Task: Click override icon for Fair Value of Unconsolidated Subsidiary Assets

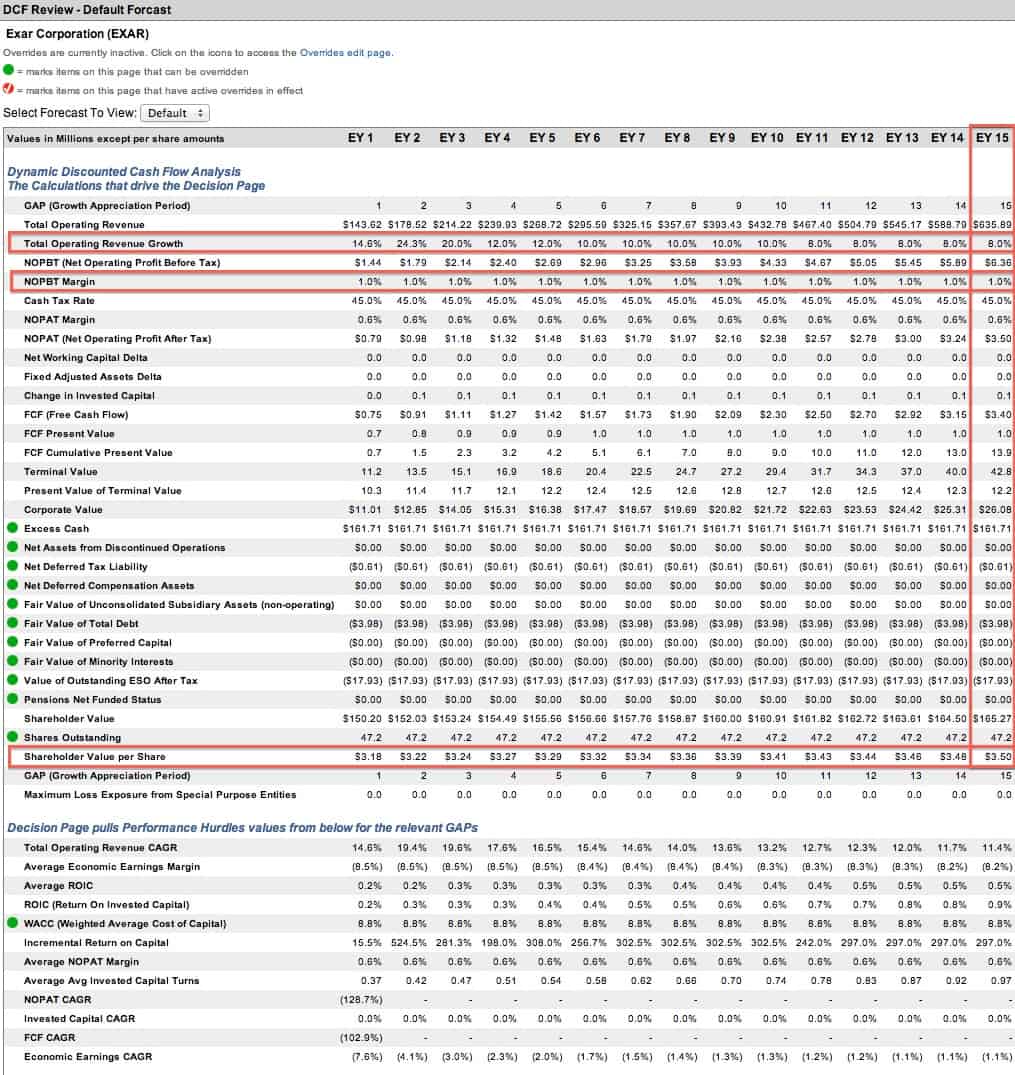Action: [12, 604]
